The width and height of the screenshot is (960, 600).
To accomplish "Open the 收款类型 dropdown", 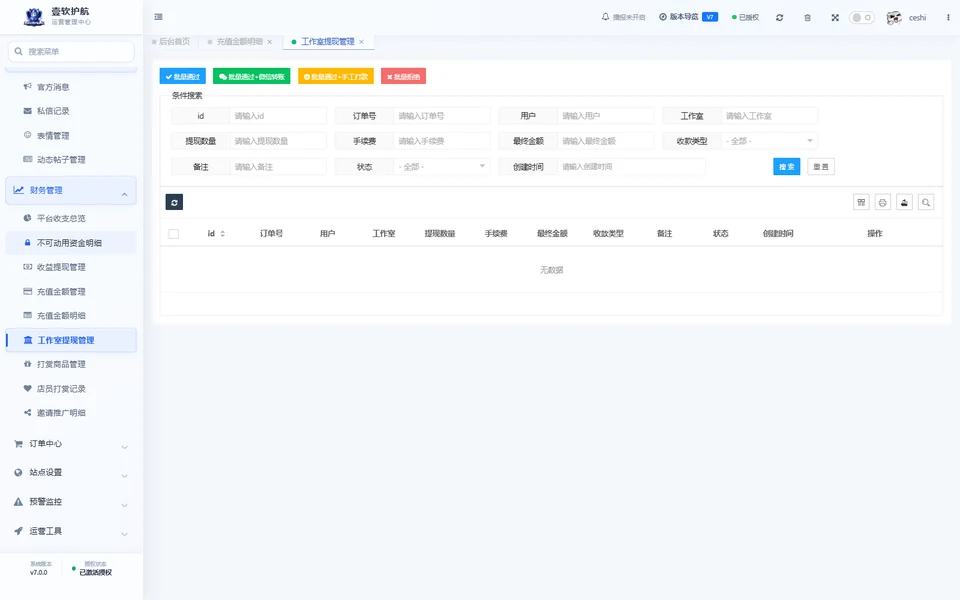I will [770, 141].
